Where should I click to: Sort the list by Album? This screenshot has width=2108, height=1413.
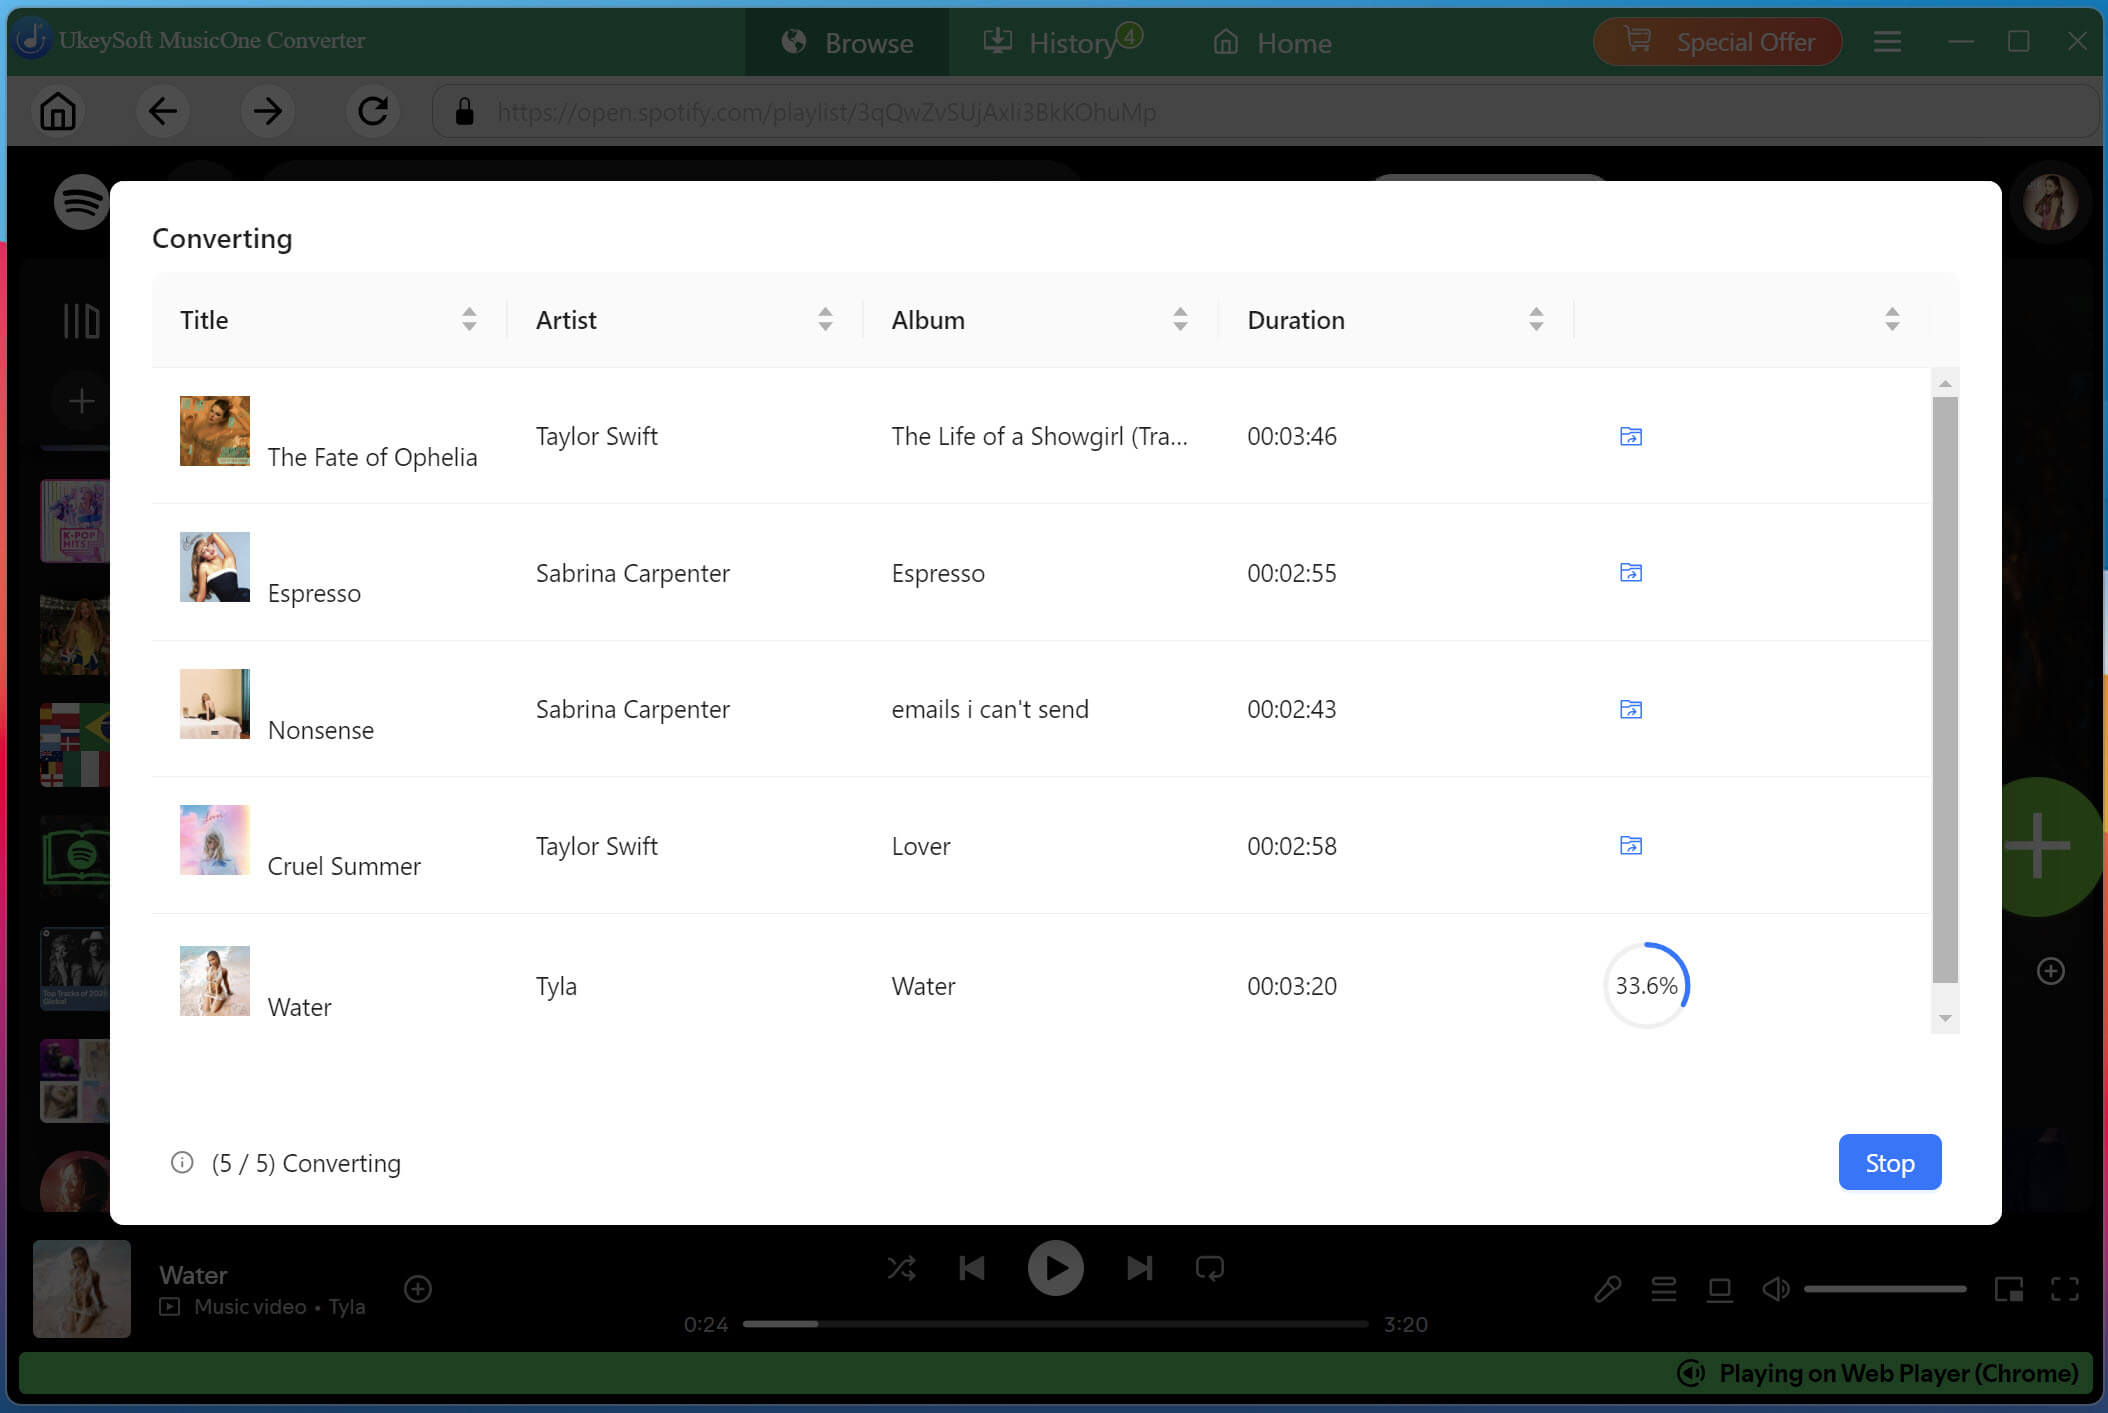click(1180, 319)
